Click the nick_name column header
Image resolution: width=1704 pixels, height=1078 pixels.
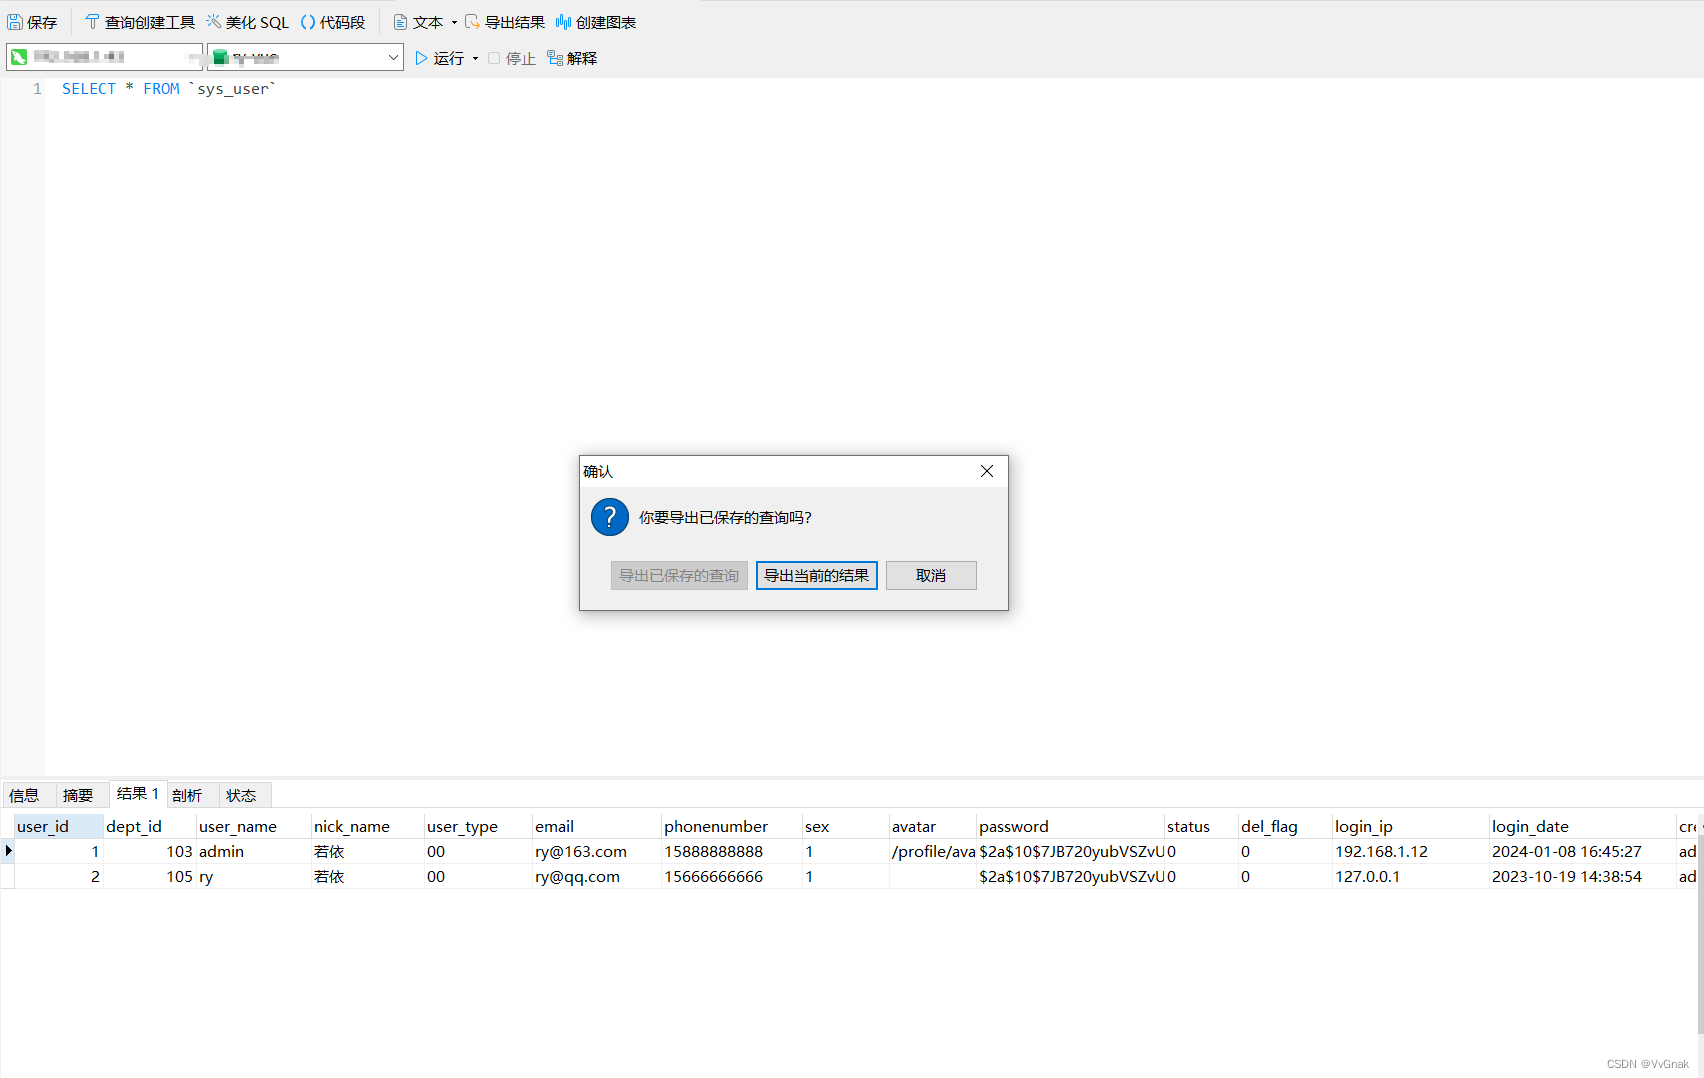point(367,826)
